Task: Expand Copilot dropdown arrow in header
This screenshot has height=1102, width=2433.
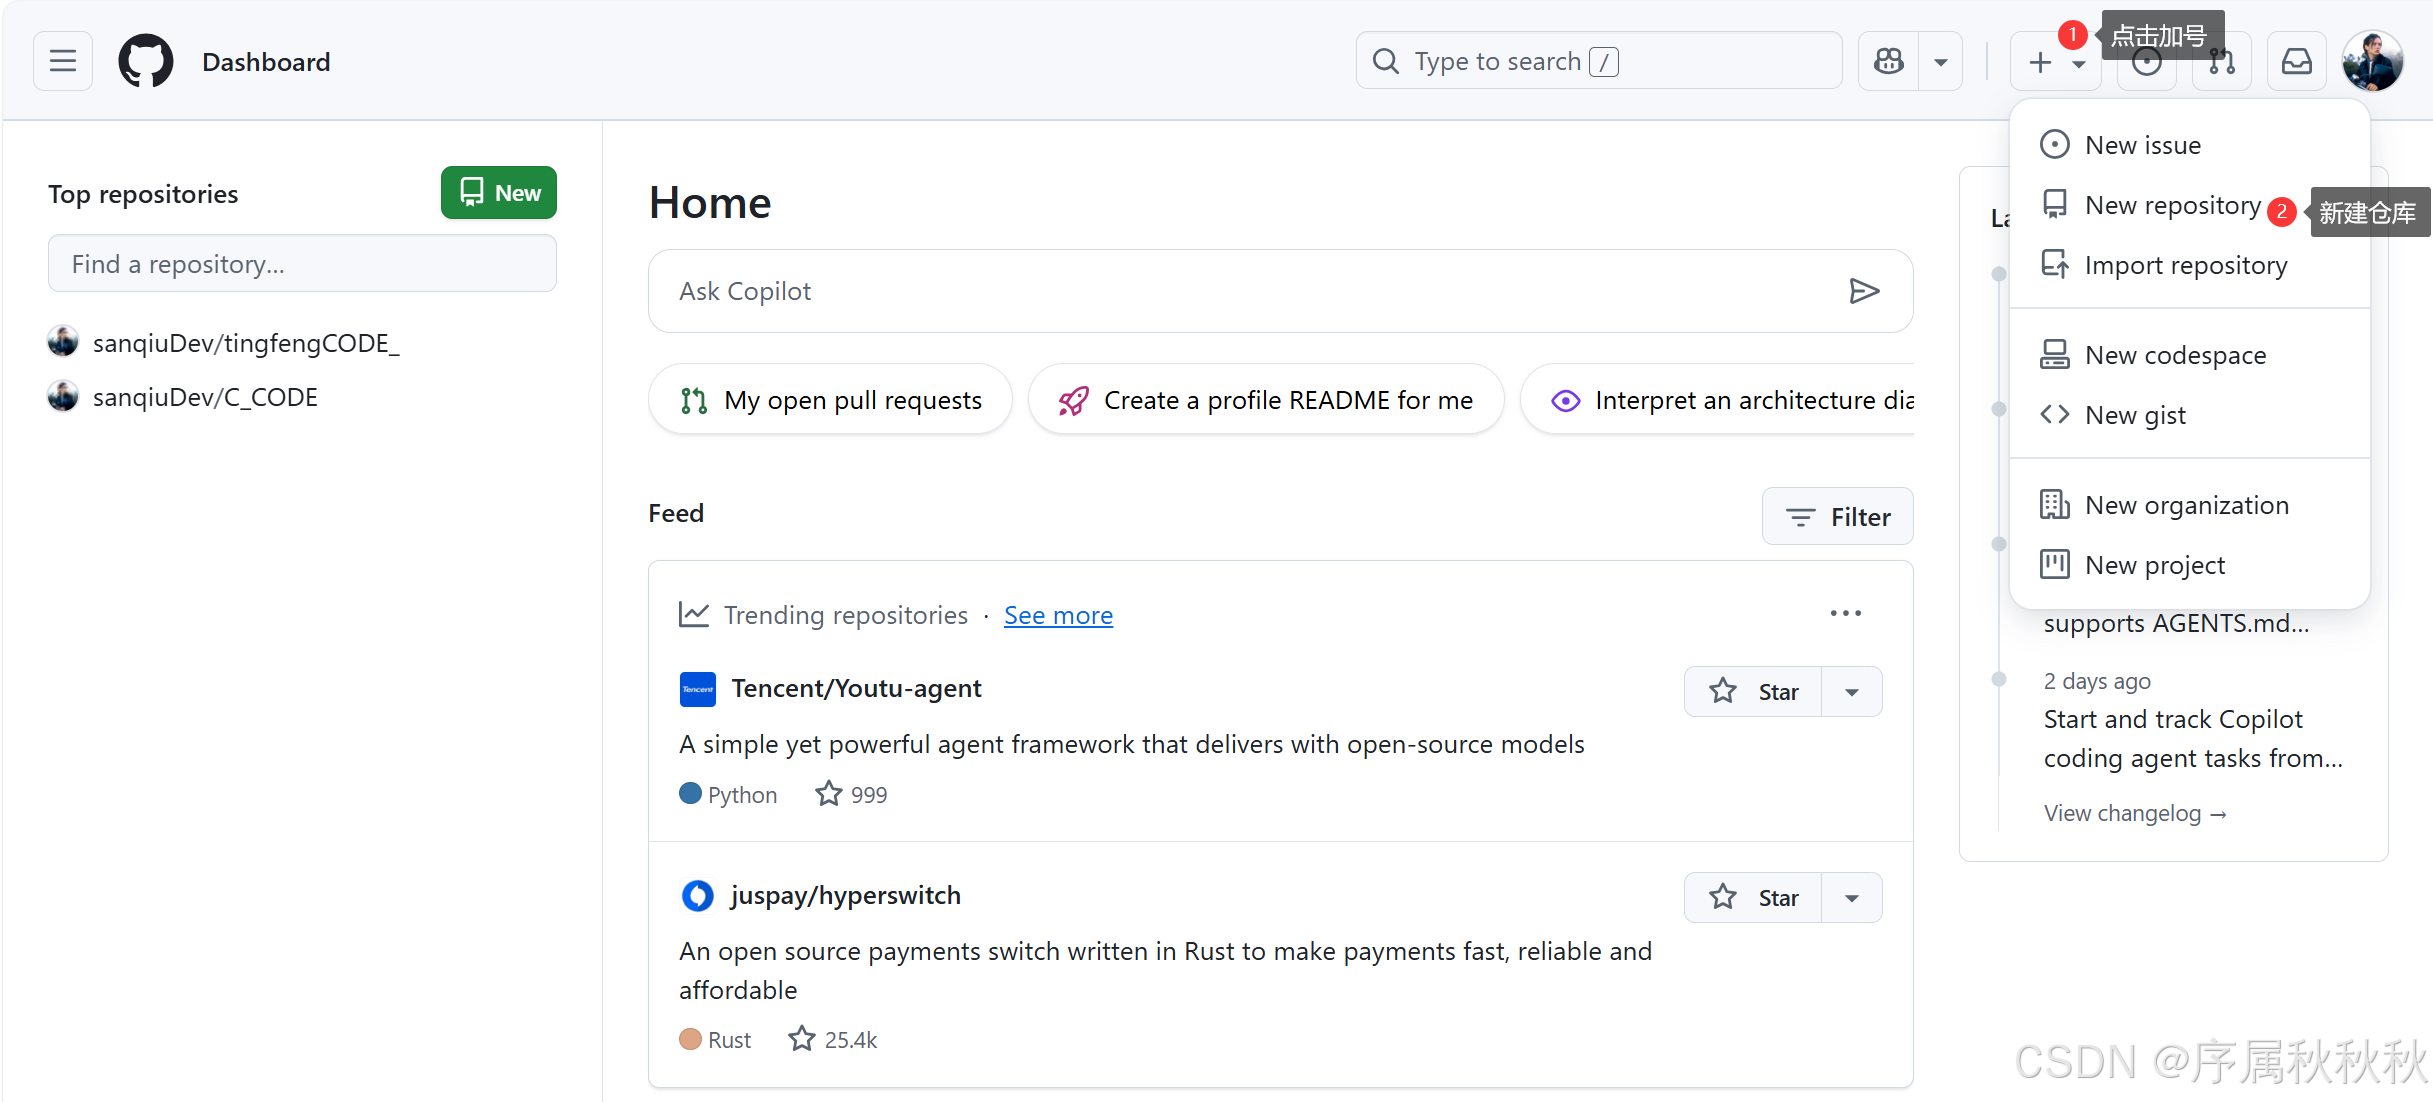Action: (x=1940, y=61)
